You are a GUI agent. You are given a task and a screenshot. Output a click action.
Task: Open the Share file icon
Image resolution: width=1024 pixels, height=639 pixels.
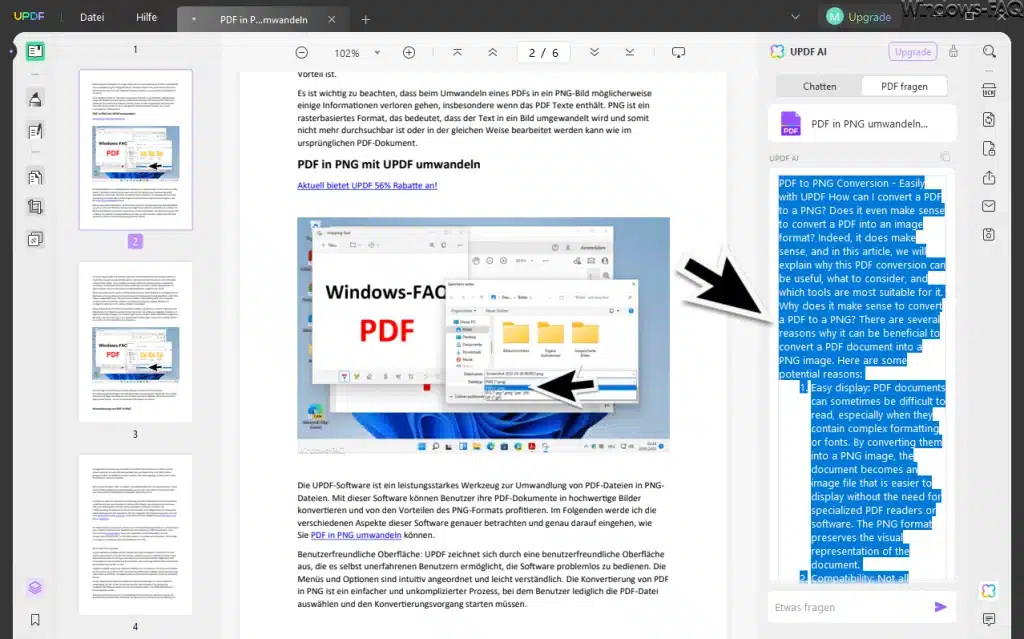pyautogui.click(x=989, y=178)
